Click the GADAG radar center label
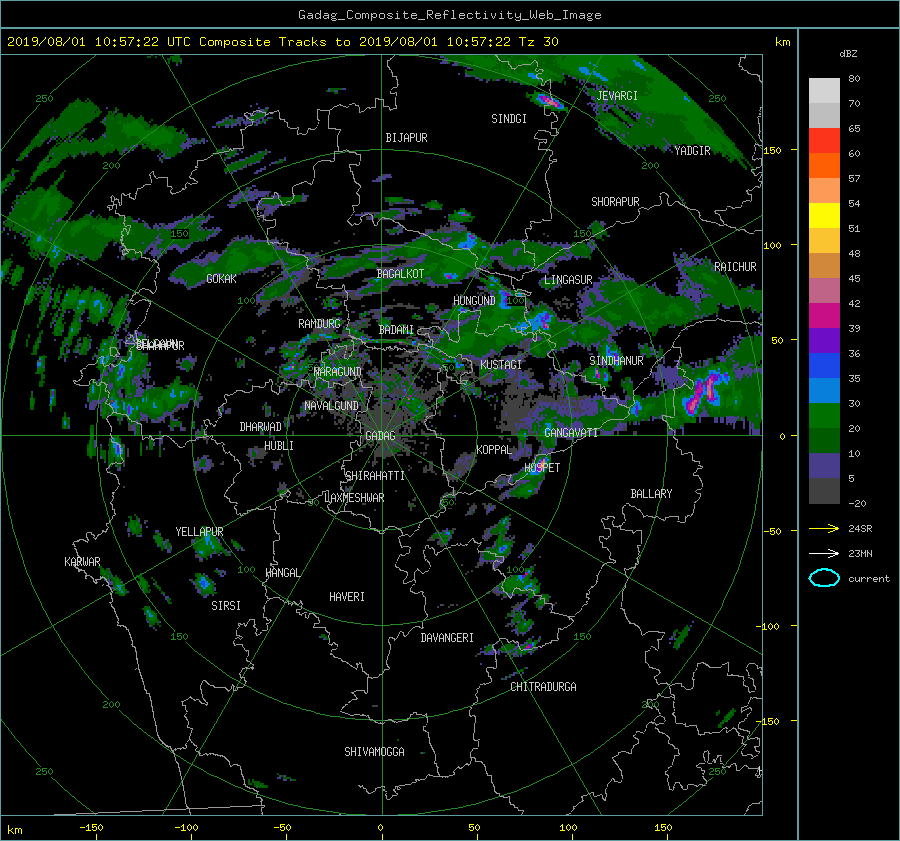Viewport: 900px width, 841px height. tap(380, 436)
